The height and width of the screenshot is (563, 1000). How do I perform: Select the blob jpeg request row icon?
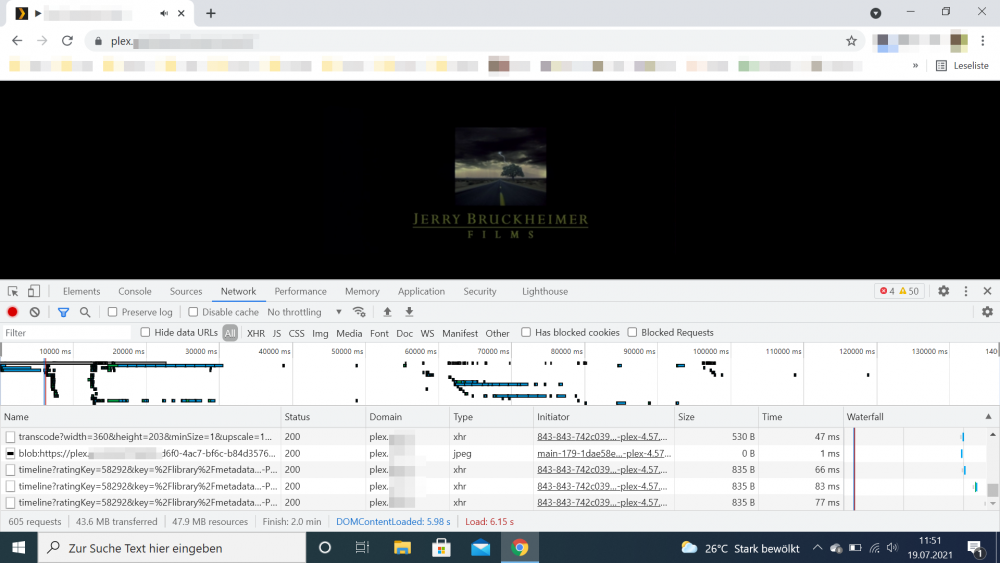[x=10, y=453]
